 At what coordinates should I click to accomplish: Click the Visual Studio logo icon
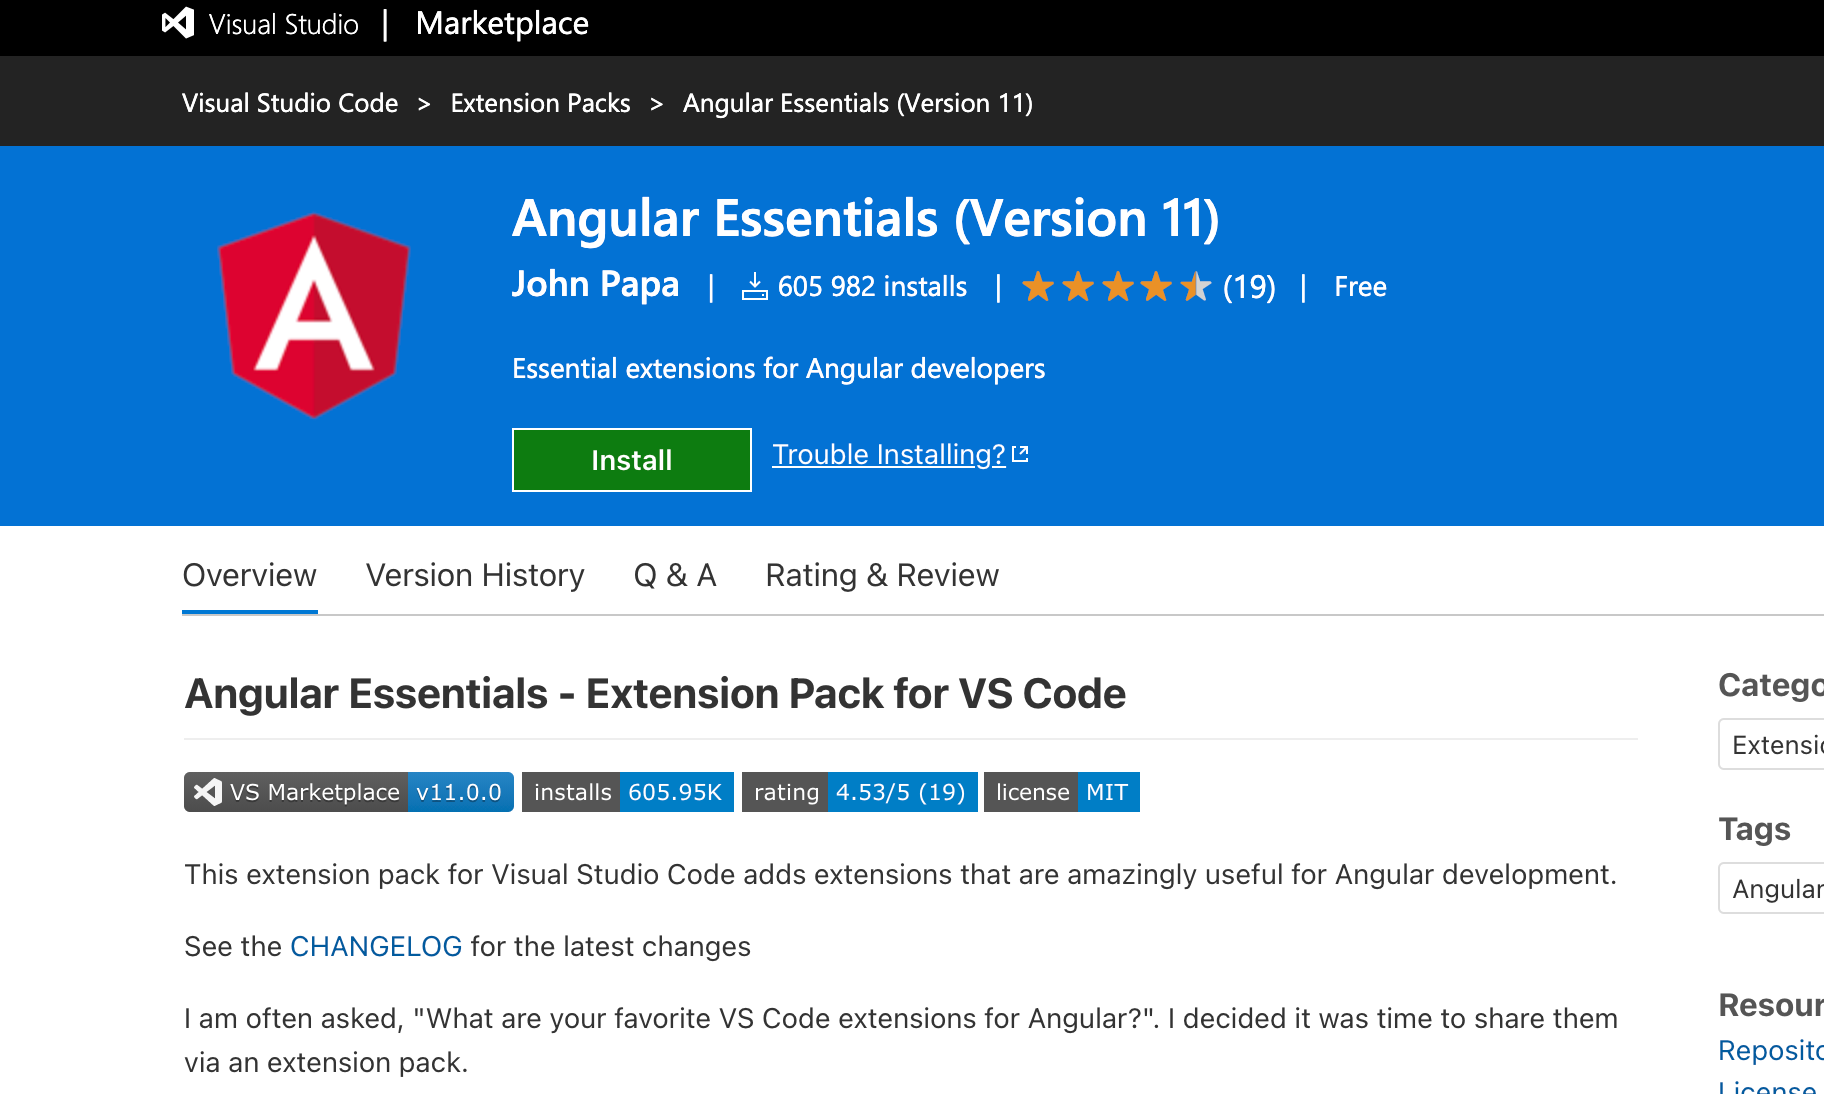click(178, 23)
